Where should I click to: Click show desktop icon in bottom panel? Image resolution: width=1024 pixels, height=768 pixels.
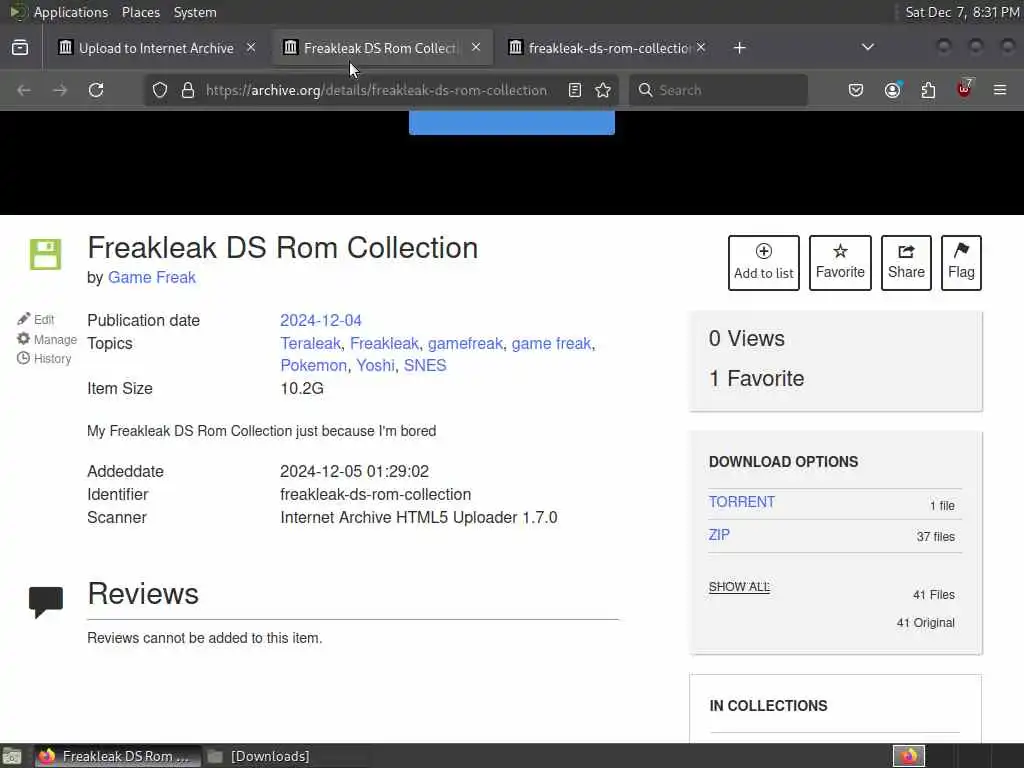coord(12,756)
